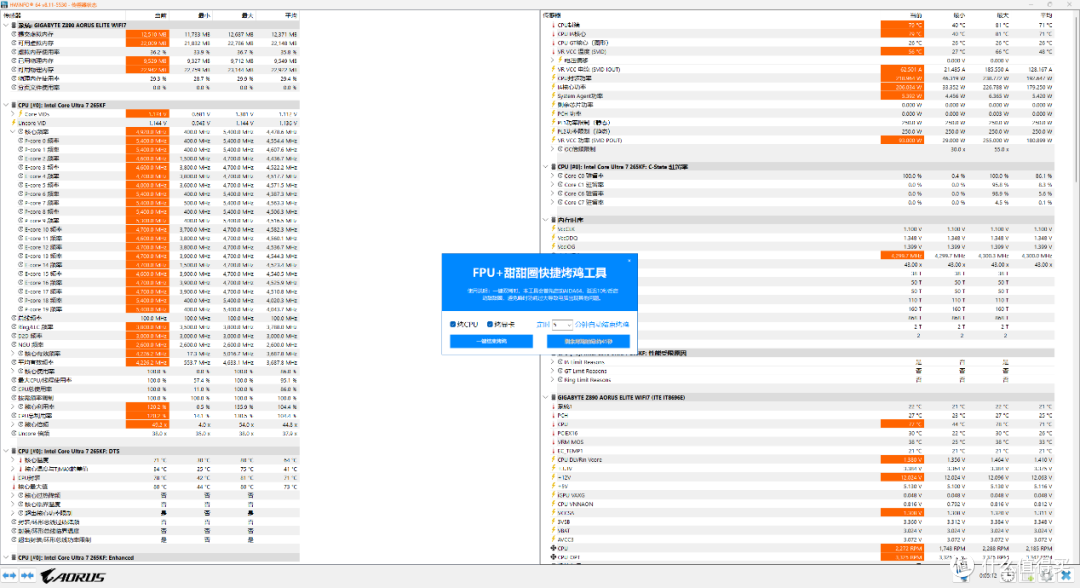The image size is (1080, 588).
Task: Click the 最小 (minimum) column header in left panel
Action: pos(203,15)
